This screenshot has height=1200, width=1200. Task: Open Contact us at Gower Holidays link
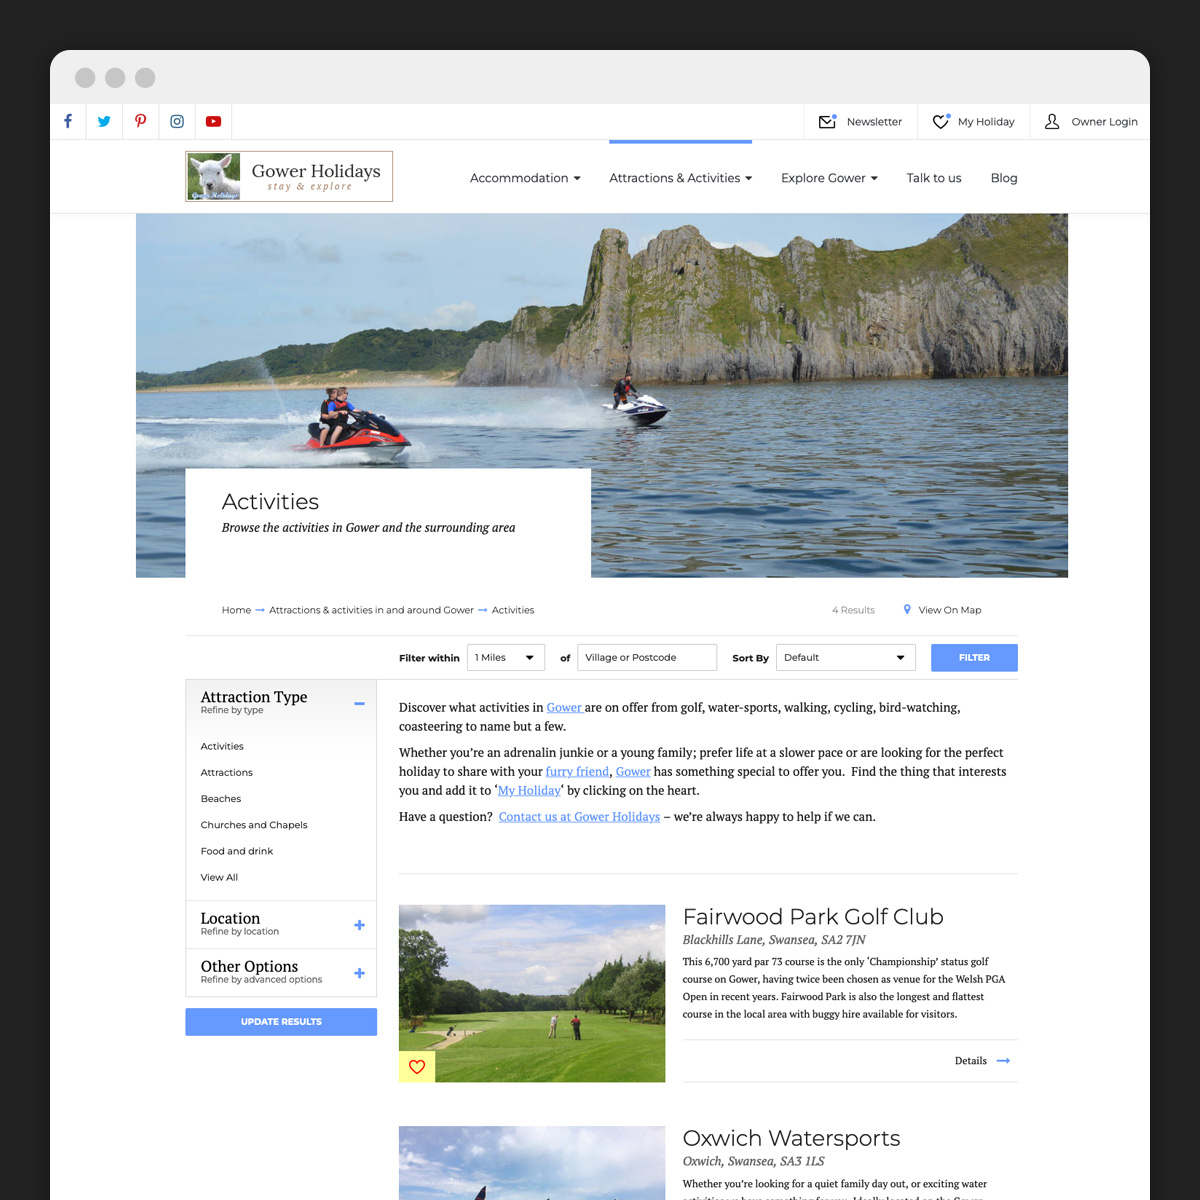579,816
